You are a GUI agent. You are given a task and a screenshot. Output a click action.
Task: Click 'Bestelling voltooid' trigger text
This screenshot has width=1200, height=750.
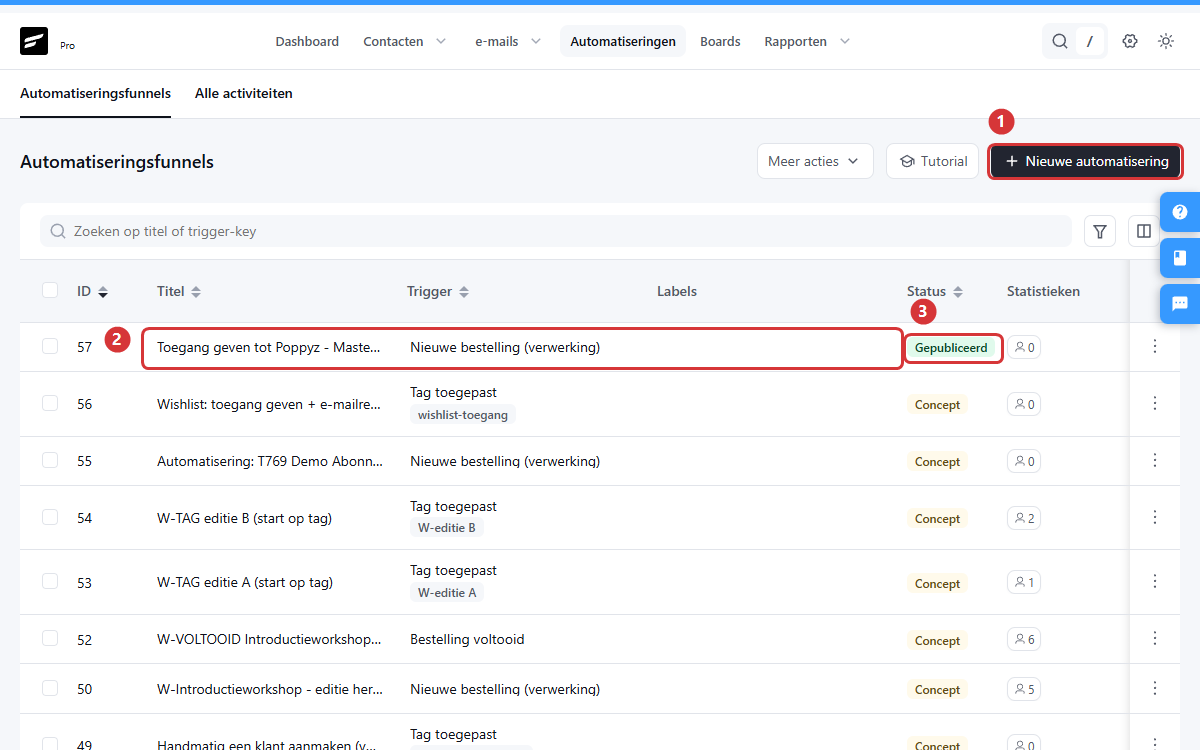click(x=467, y=639)
